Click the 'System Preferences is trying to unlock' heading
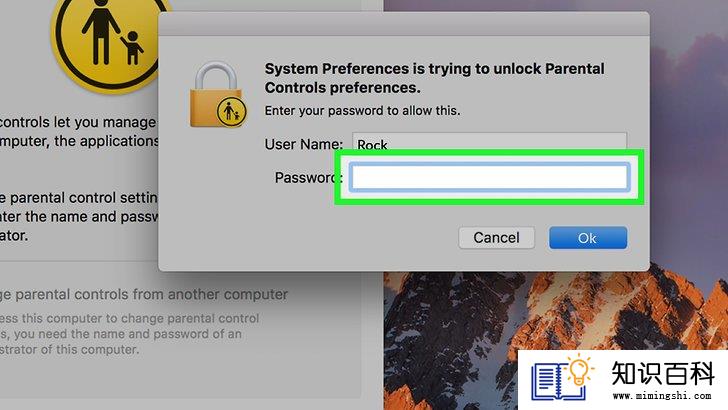 435,78
